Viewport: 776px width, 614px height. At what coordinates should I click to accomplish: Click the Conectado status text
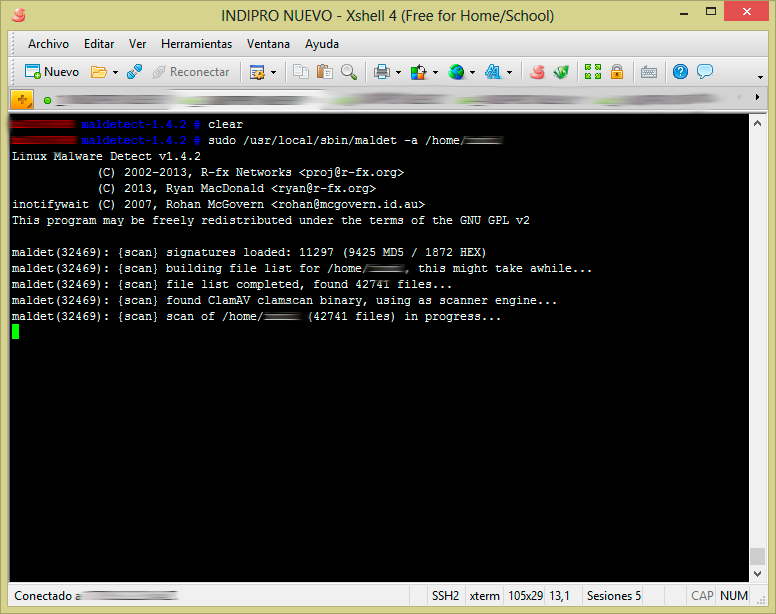43,596
